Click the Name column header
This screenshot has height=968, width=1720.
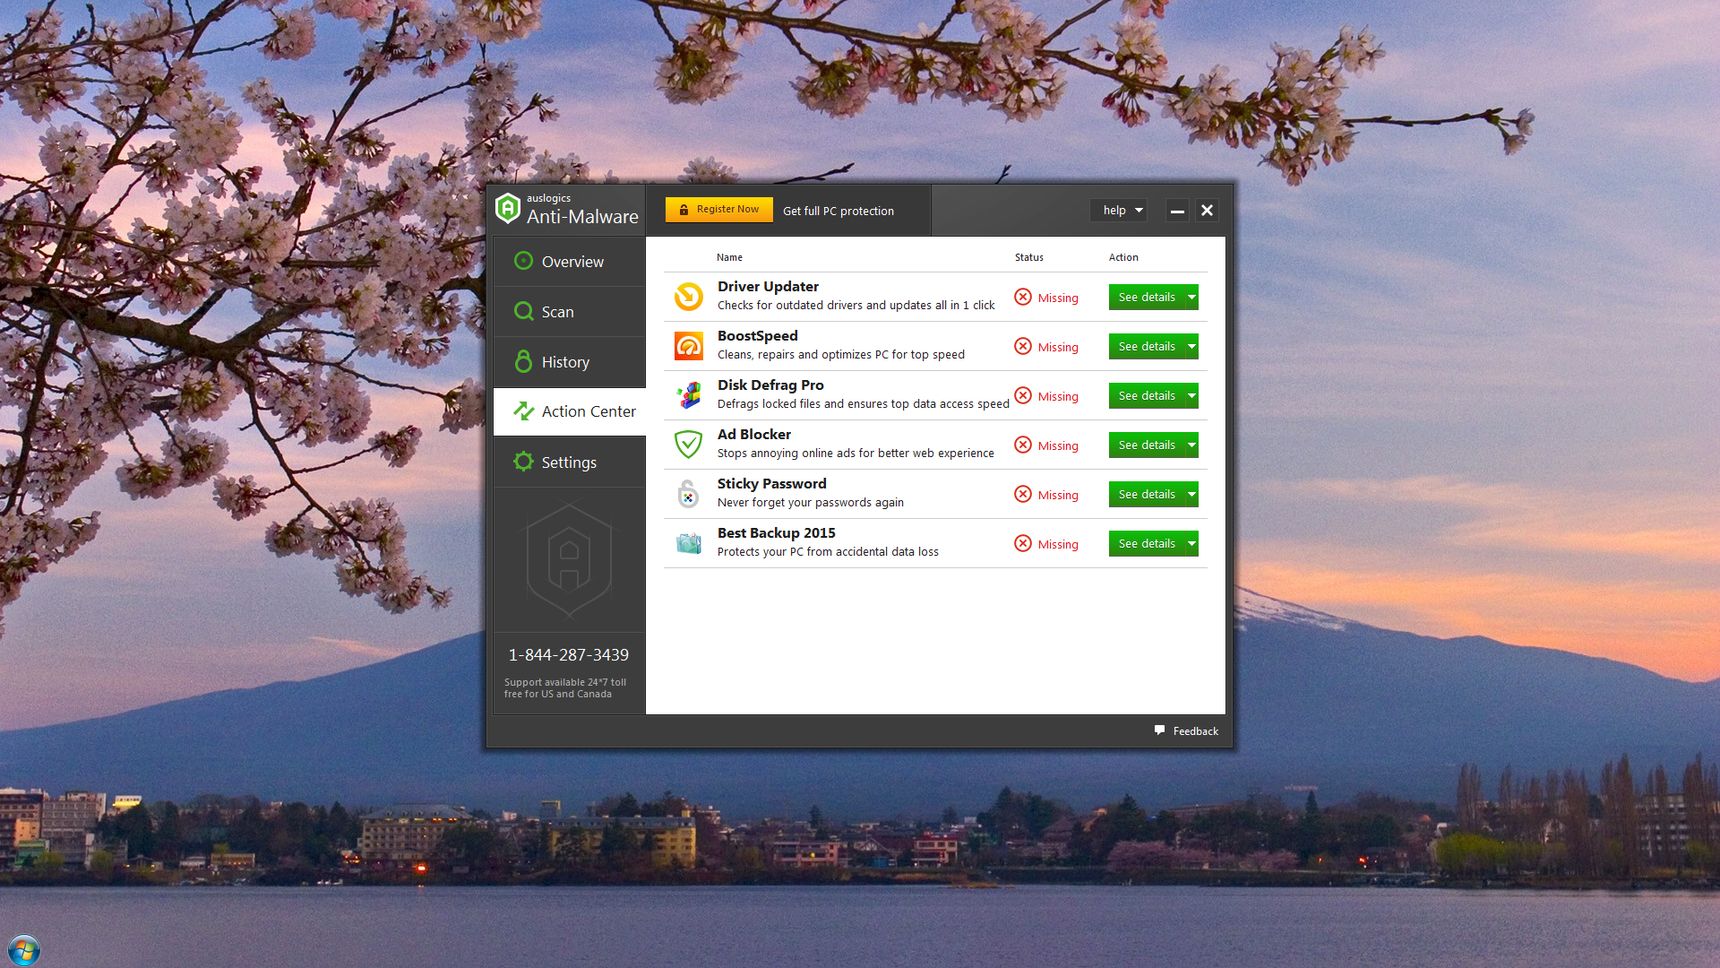[729, 257]
